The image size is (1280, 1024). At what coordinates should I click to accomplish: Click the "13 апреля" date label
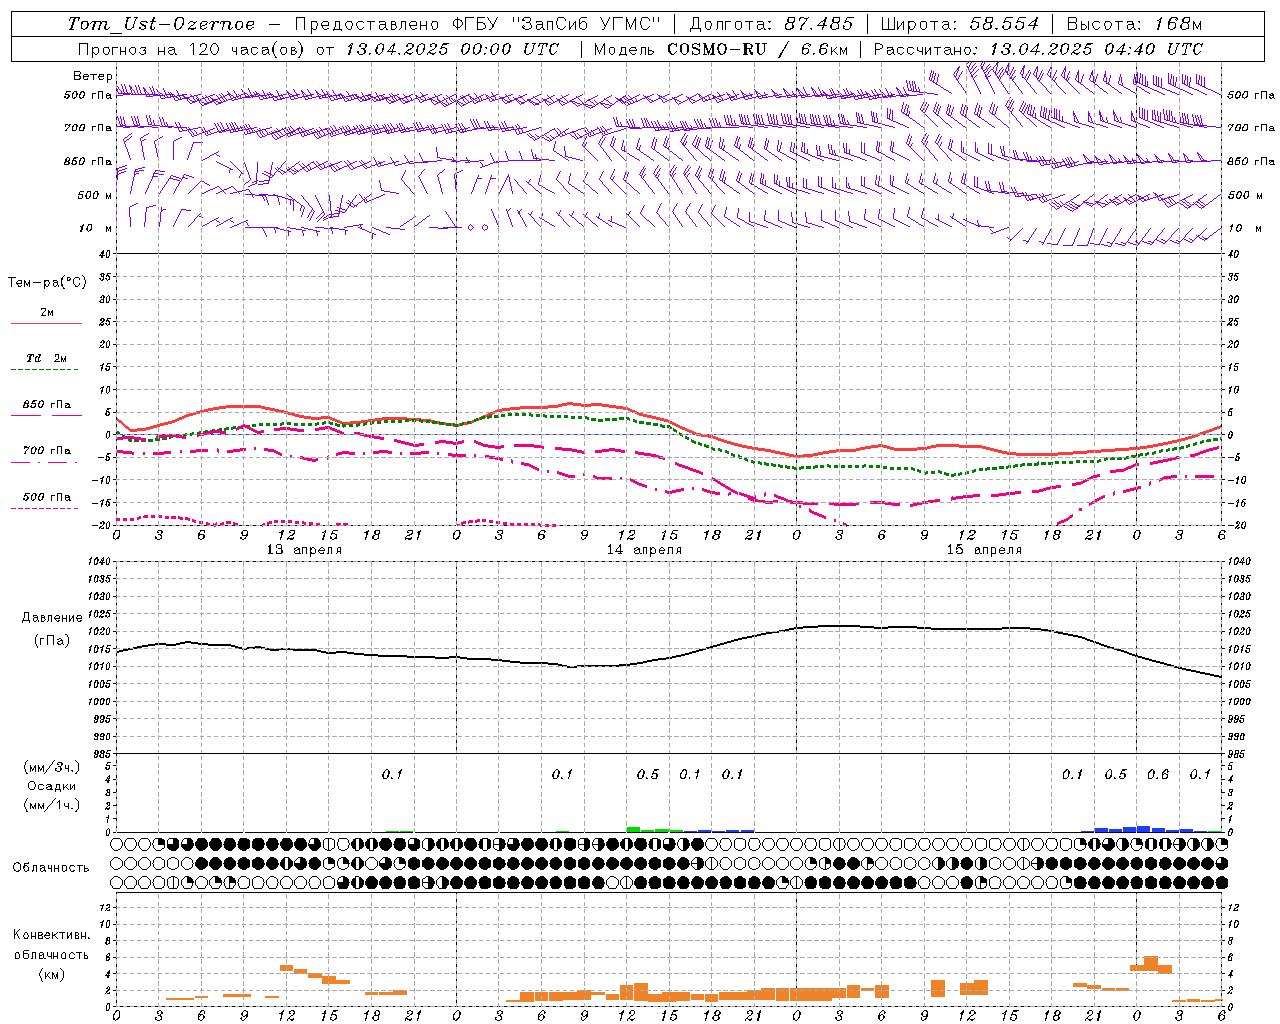304,550
